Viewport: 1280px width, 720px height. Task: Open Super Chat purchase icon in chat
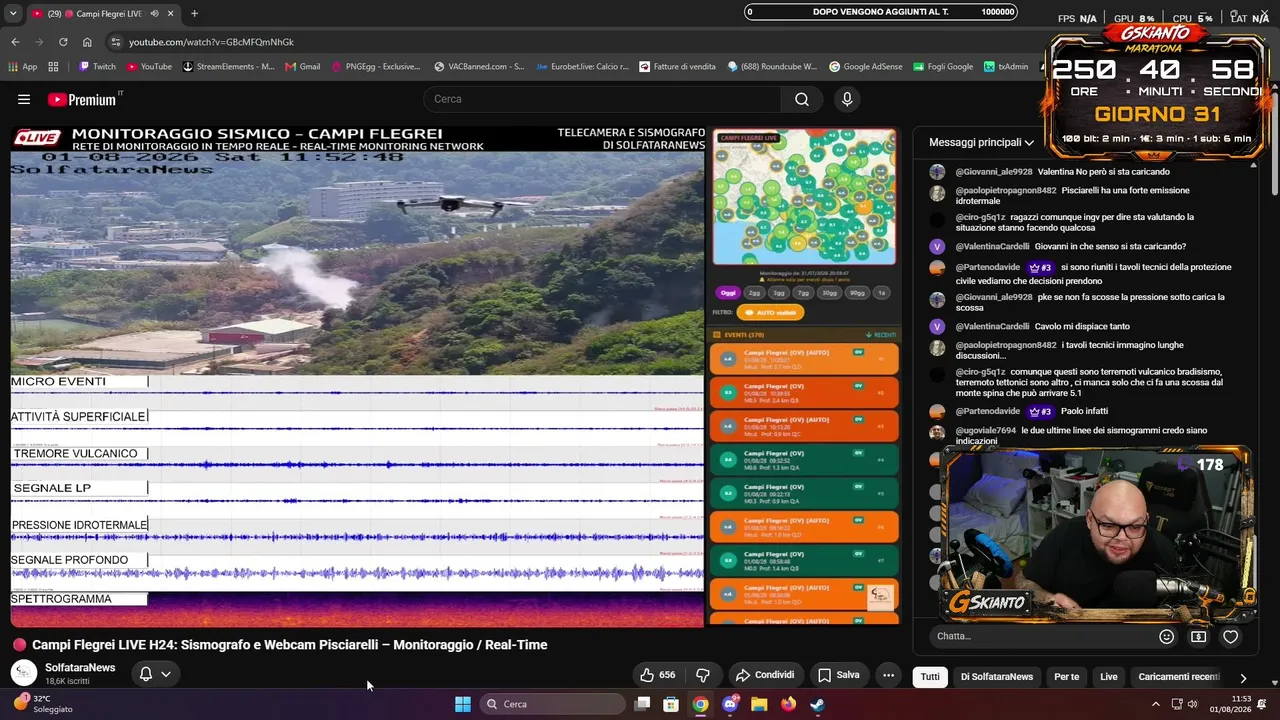click(1198, 636)
